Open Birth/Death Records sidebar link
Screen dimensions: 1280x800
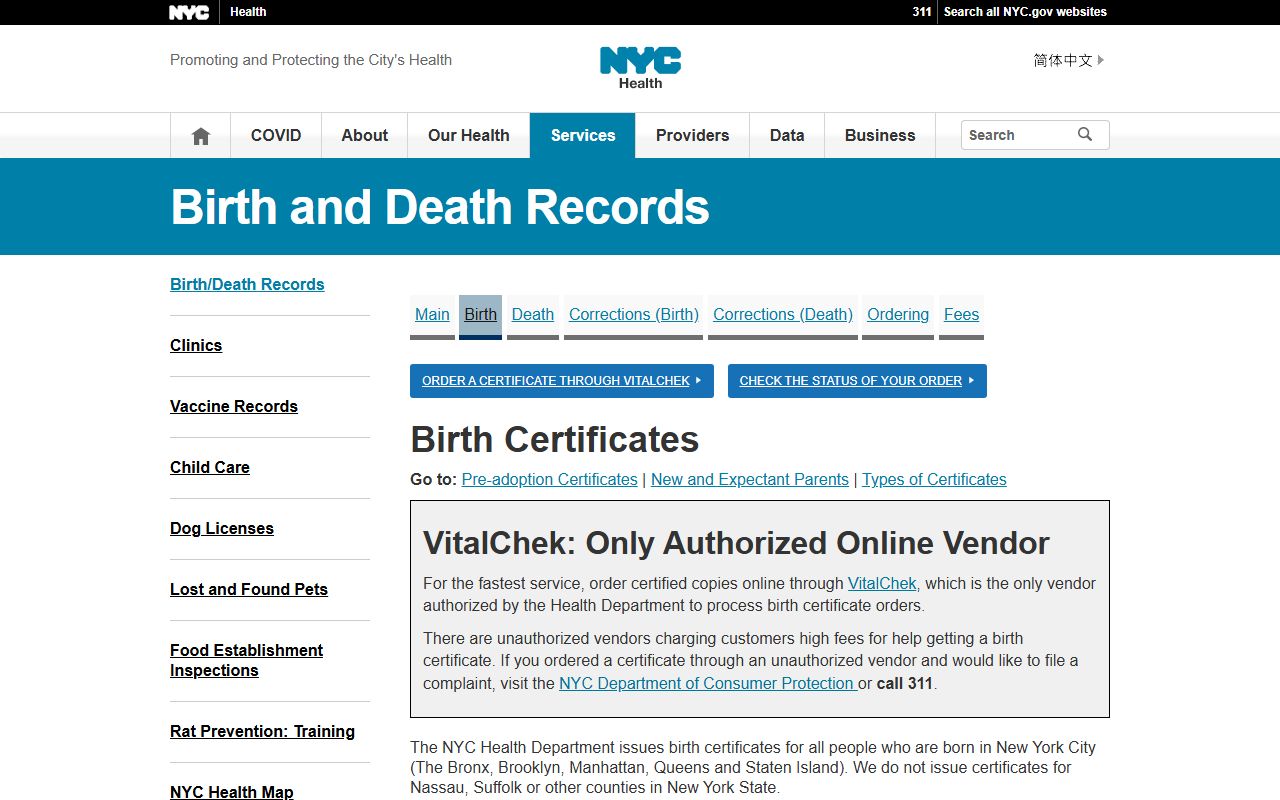[247, 284]
